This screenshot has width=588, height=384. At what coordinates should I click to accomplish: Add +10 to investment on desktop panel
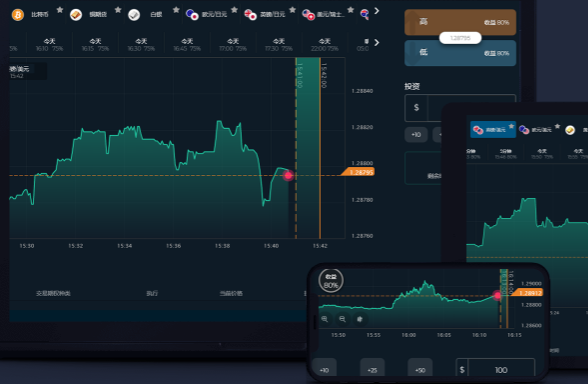click(416, 135)
